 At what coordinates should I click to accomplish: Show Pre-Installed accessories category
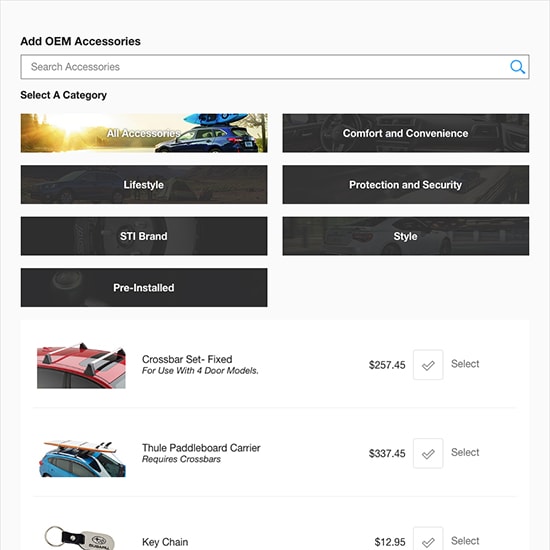(x=144, y=288)
